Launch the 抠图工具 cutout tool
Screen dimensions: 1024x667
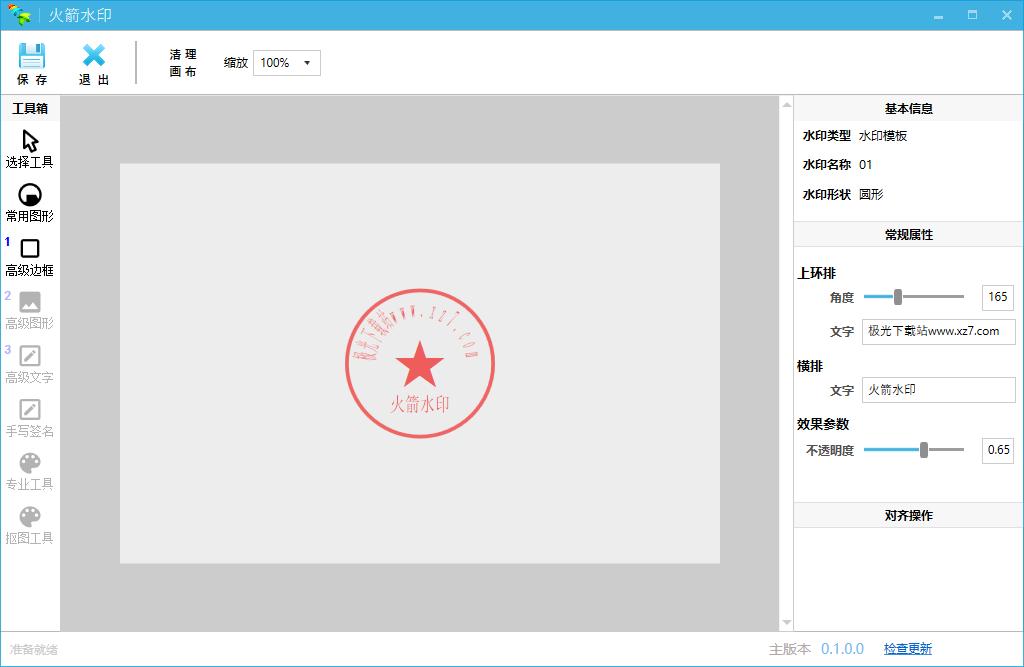(x=30, y=517)
